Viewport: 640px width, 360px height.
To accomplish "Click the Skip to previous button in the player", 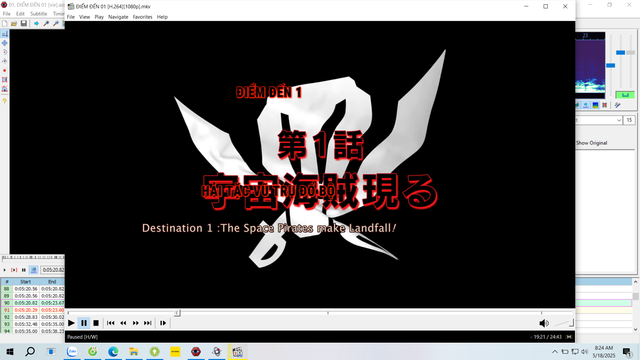I will [111, 323].
